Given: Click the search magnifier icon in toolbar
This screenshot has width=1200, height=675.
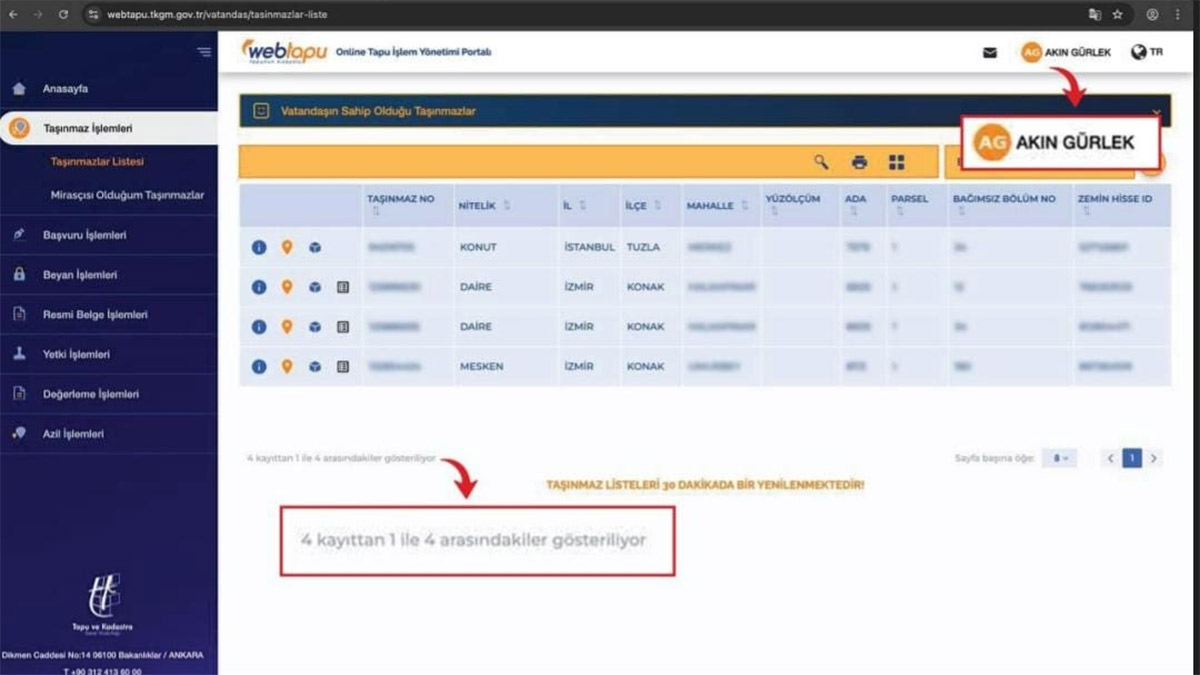Looking at the screenshot, I should tap(821, 162).
